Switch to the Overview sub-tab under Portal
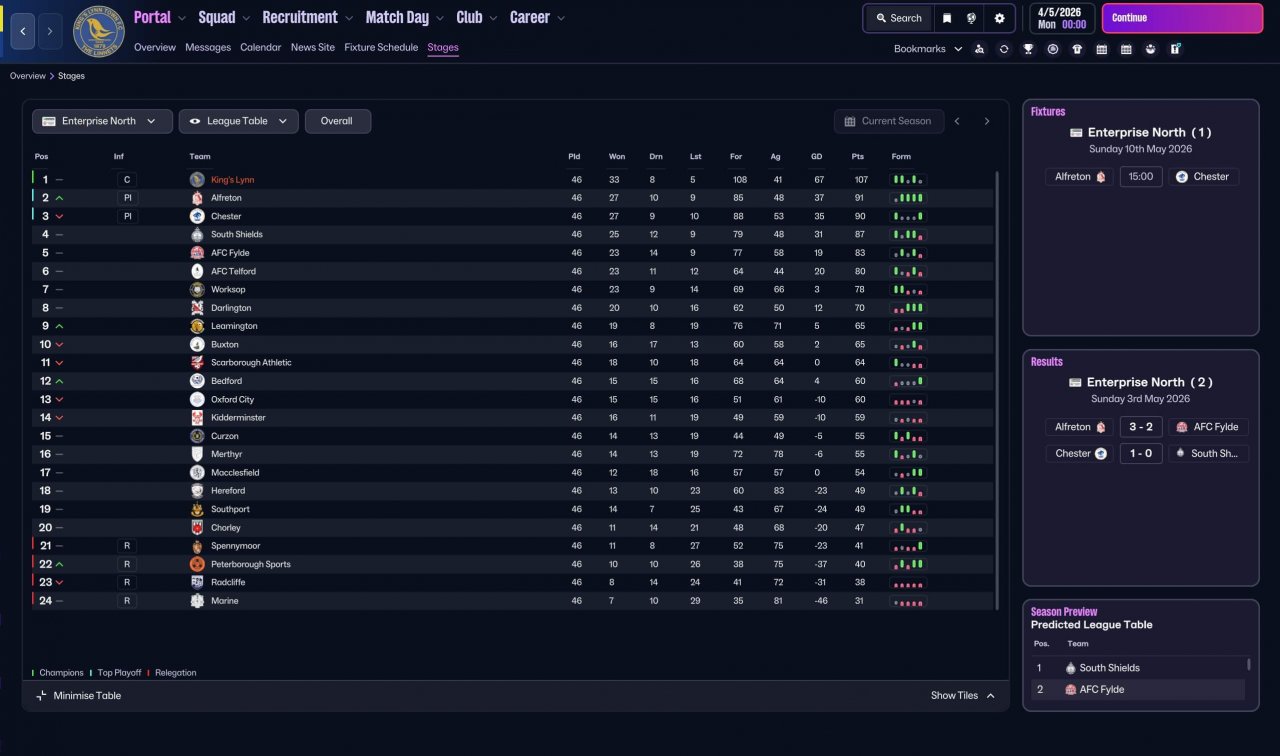1280x756 pixels. pos(155,47)
